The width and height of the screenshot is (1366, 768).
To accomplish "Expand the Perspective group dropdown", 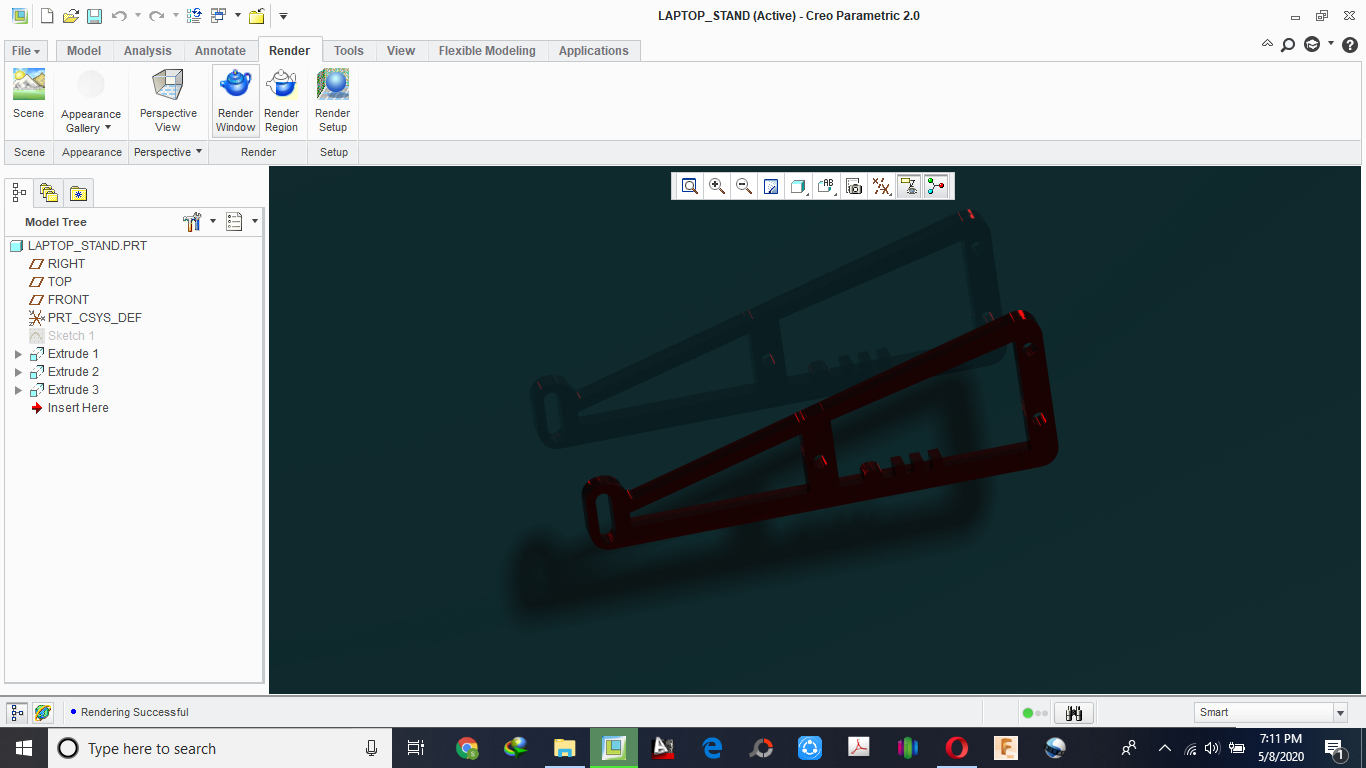I will click(x=198, y=152).
